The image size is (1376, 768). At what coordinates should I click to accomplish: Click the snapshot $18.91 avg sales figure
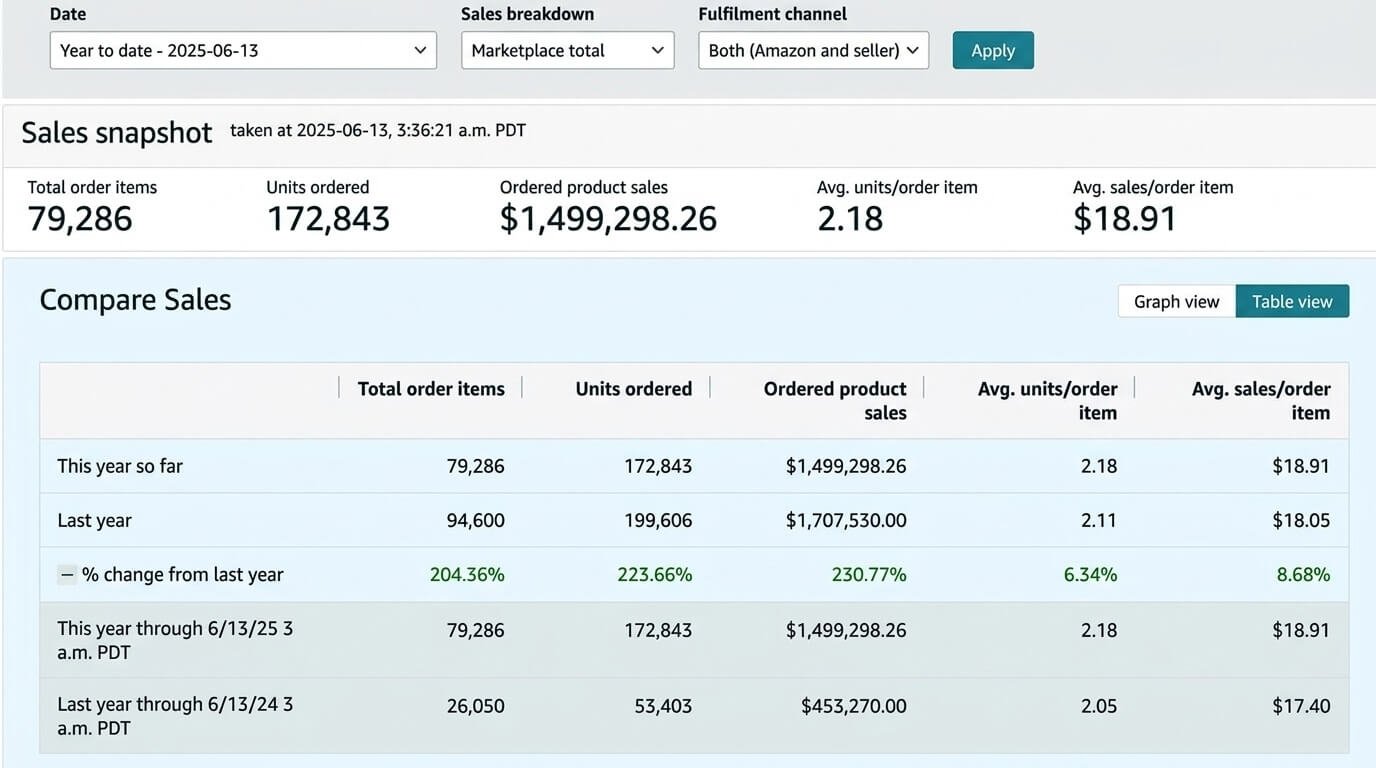(1125, 219)
